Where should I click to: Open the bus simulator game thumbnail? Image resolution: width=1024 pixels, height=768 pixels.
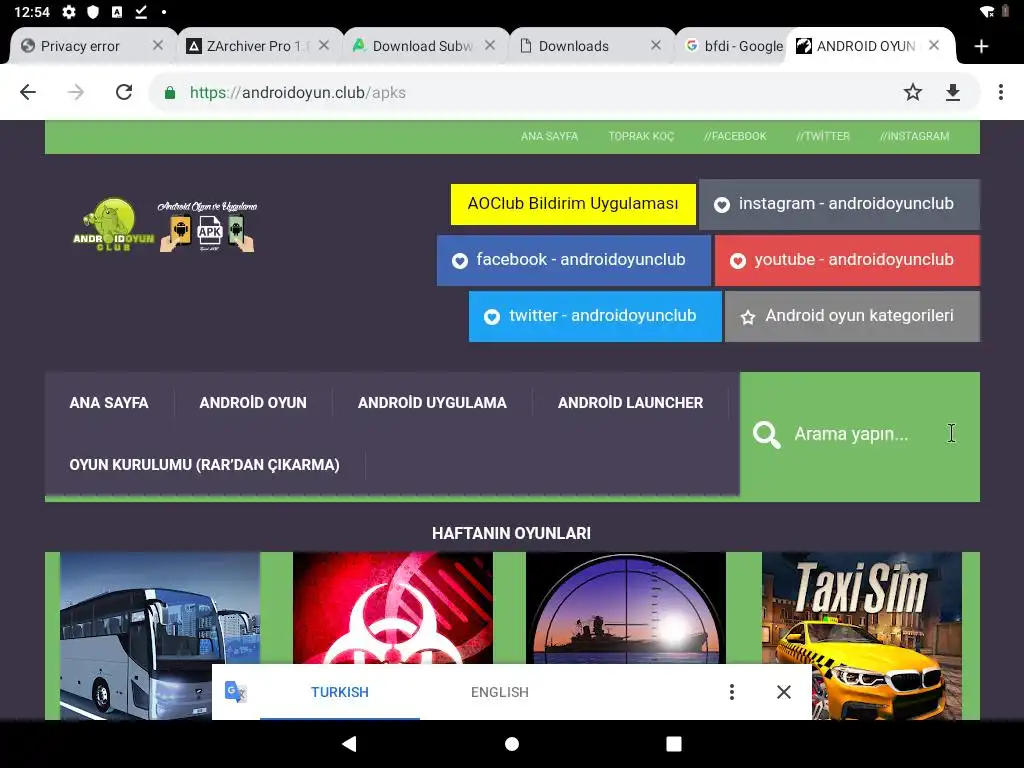160,636
